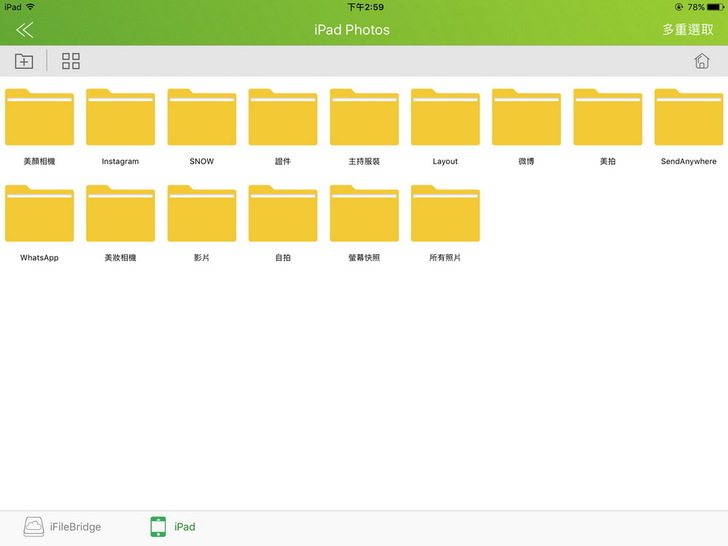Switch to the iFileBridge tab
Screen dimensions: 728x546
(x=62, y=527)
